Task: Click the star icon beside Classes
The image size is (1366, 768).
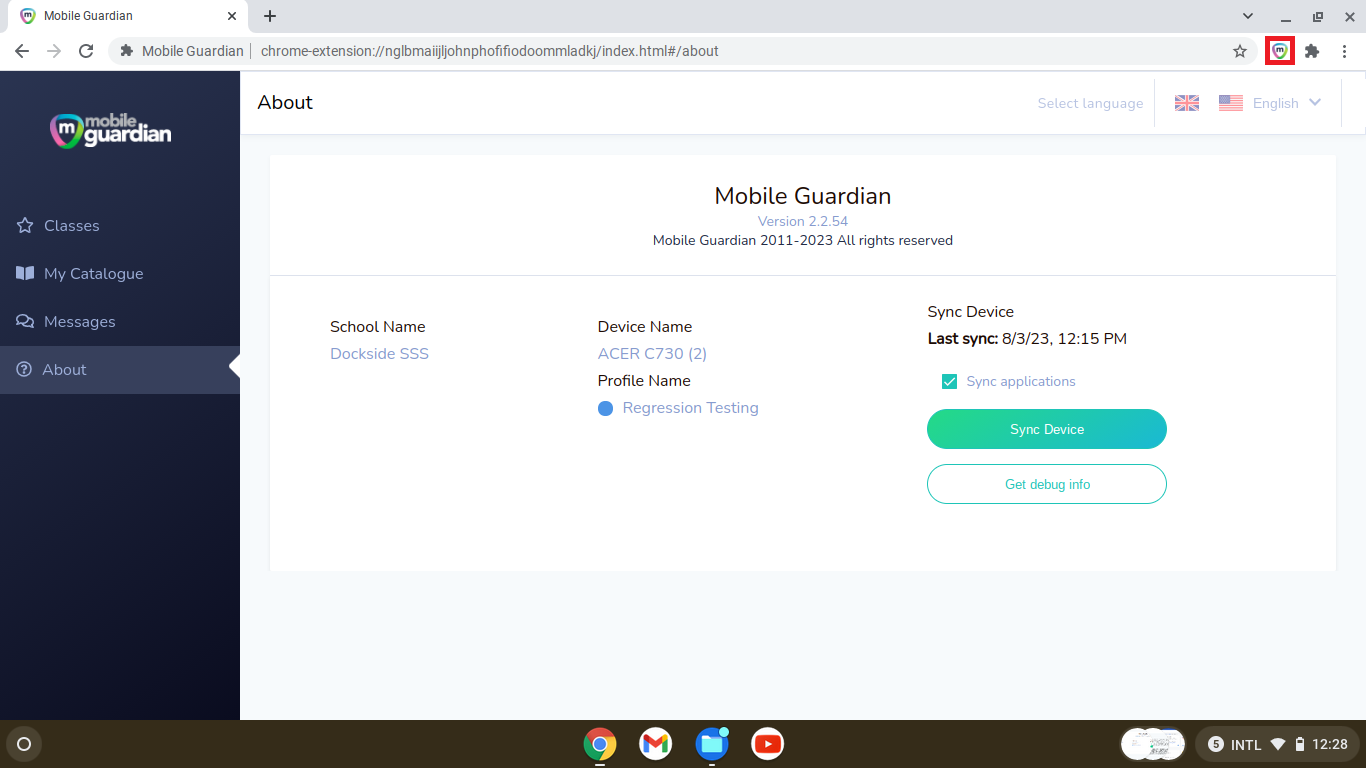Action: (25, 226)
